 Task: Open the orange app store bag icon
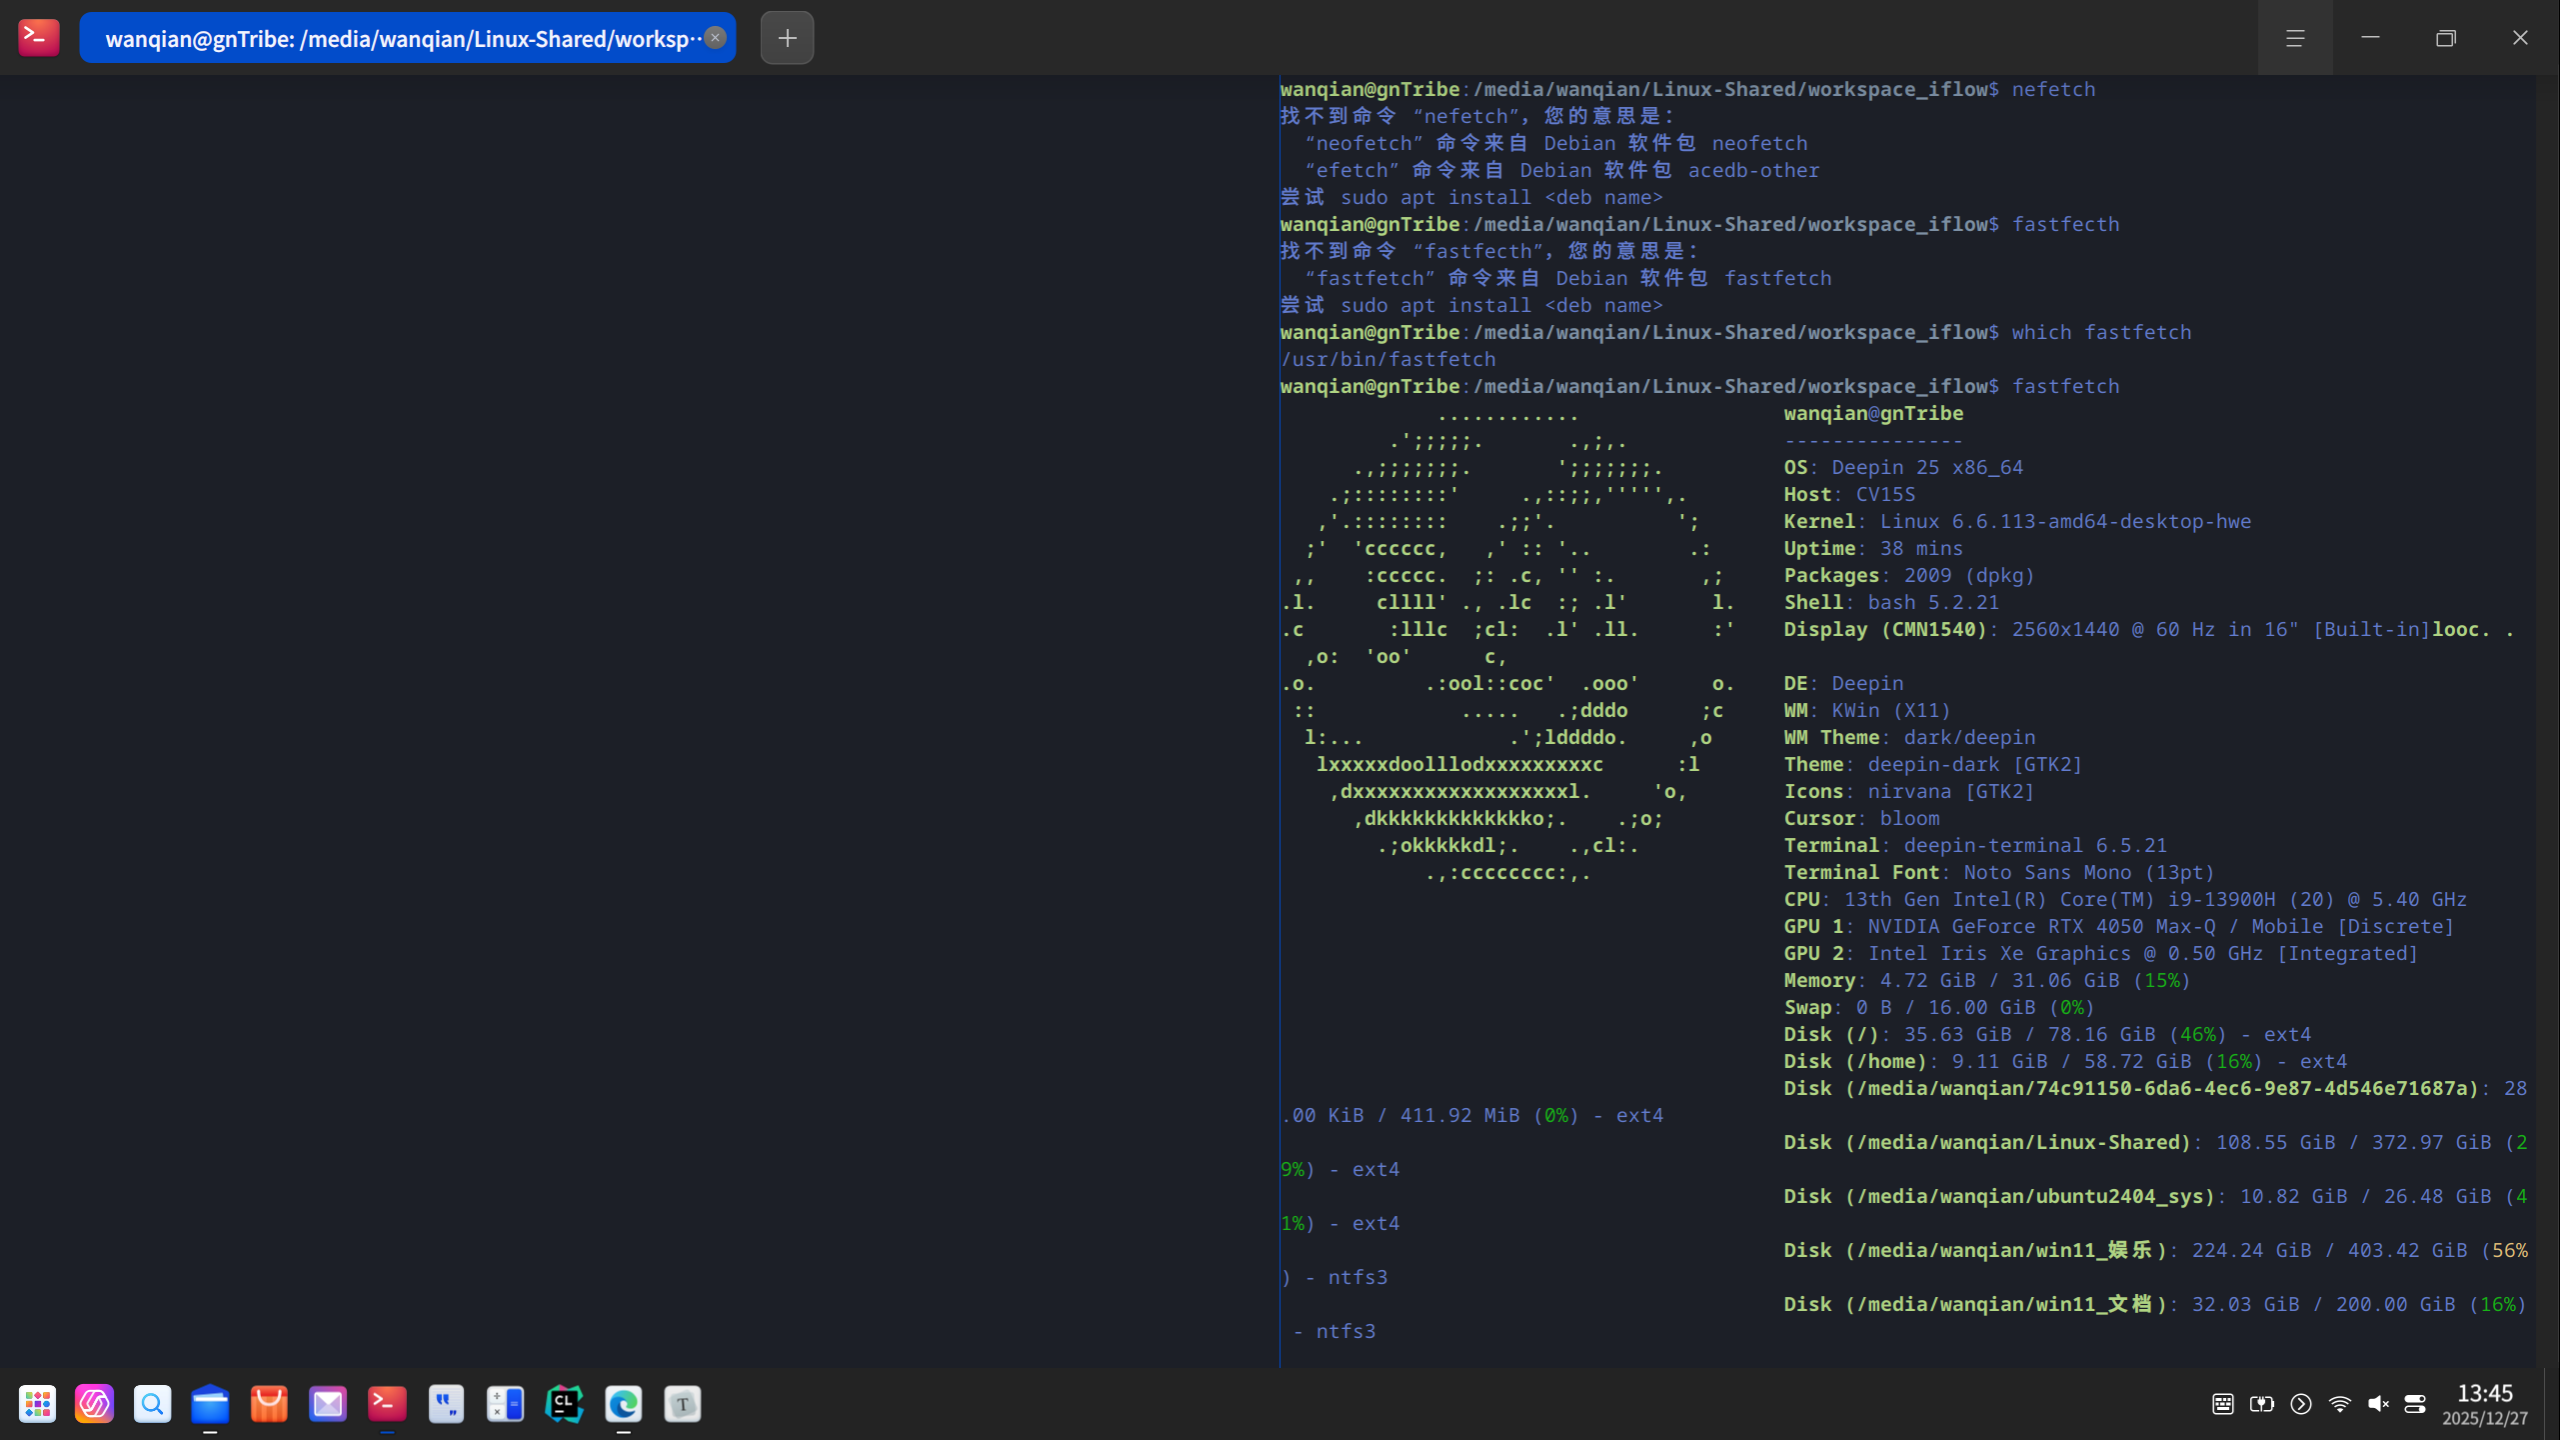[x=269, y=1404]
